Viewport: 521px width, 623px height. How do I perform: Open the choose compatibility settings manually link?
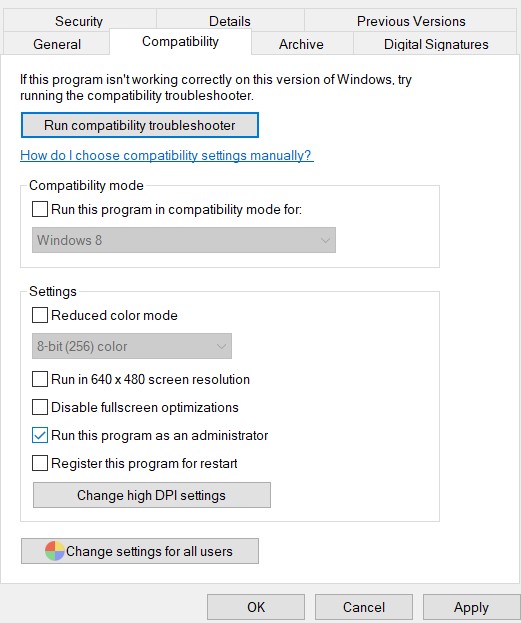point(167,155)
